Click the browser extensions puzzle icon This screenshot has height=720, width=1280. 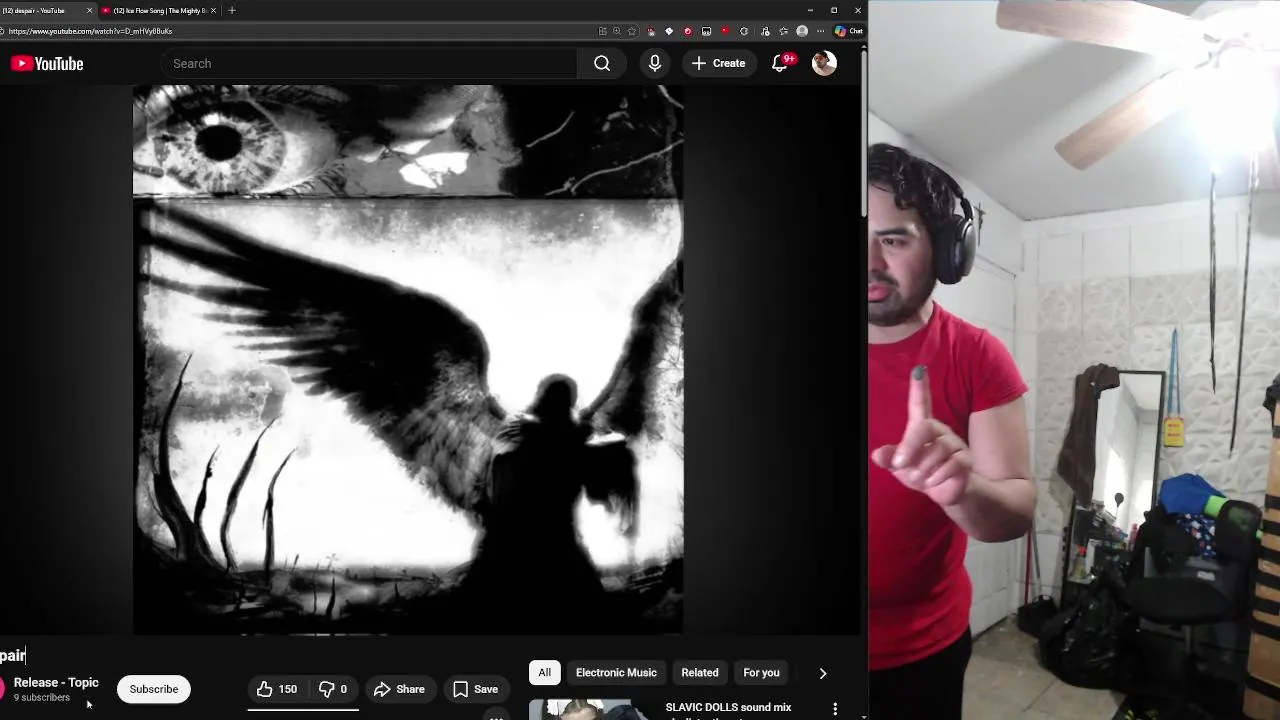point(743,31)
